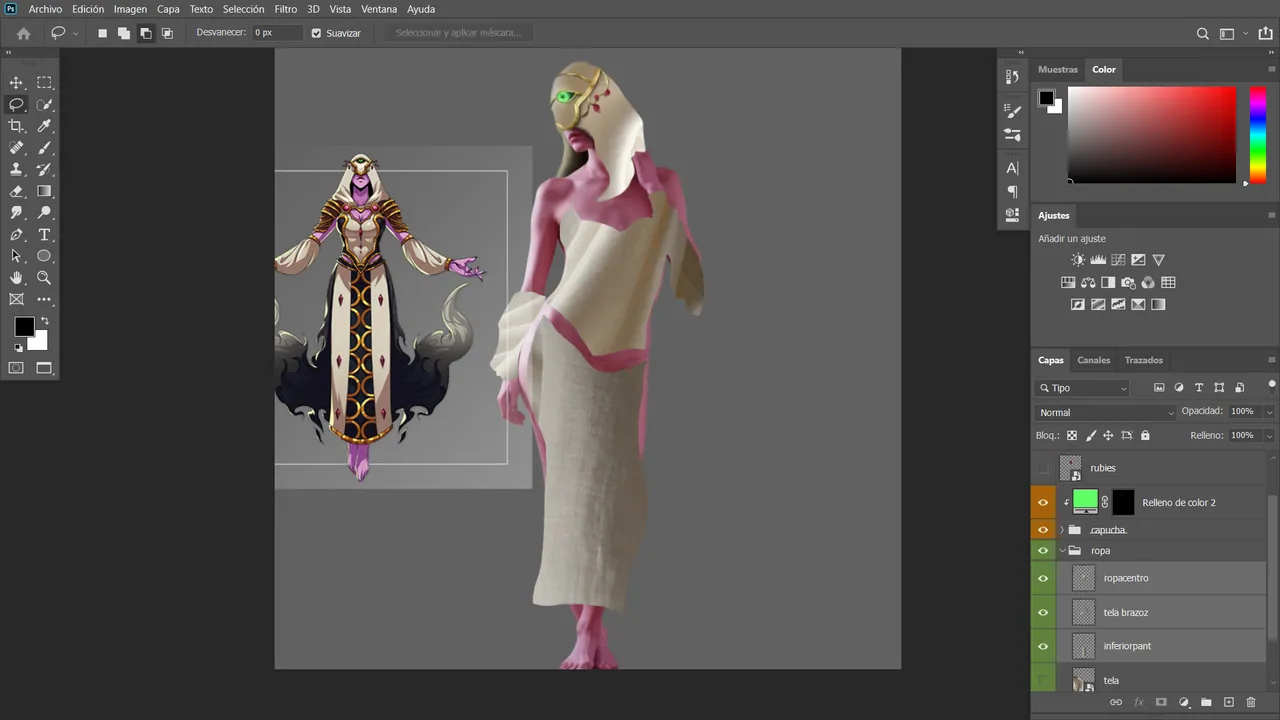Switch to the Muestras tab

pos(1058,69)
